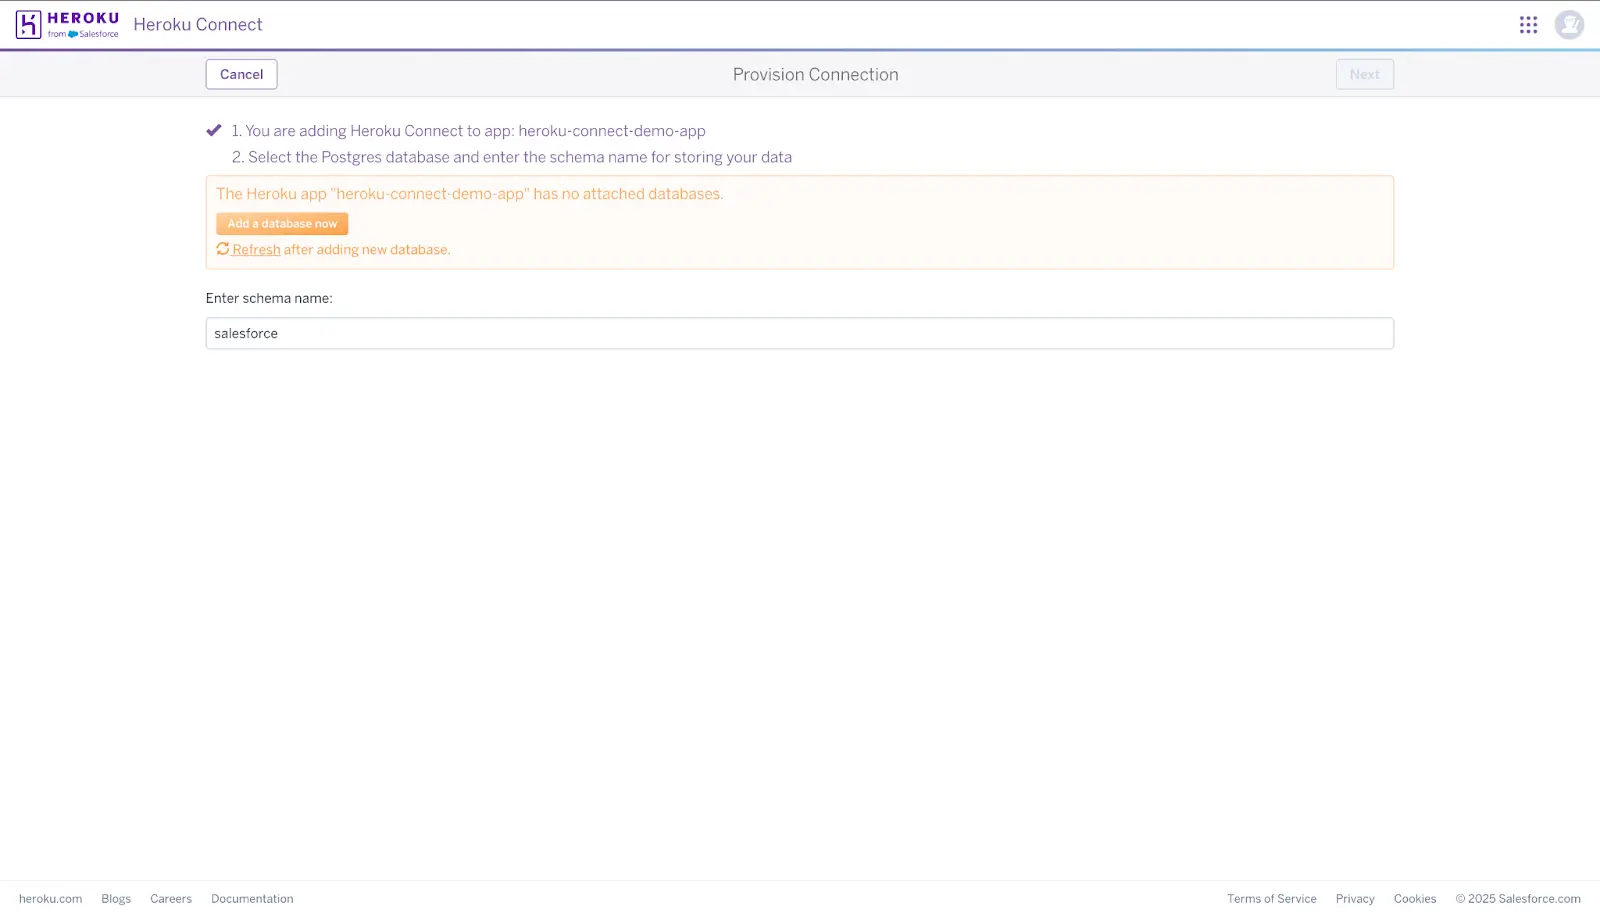
Task: Select the schema name input field
Action: click(799, 333)
